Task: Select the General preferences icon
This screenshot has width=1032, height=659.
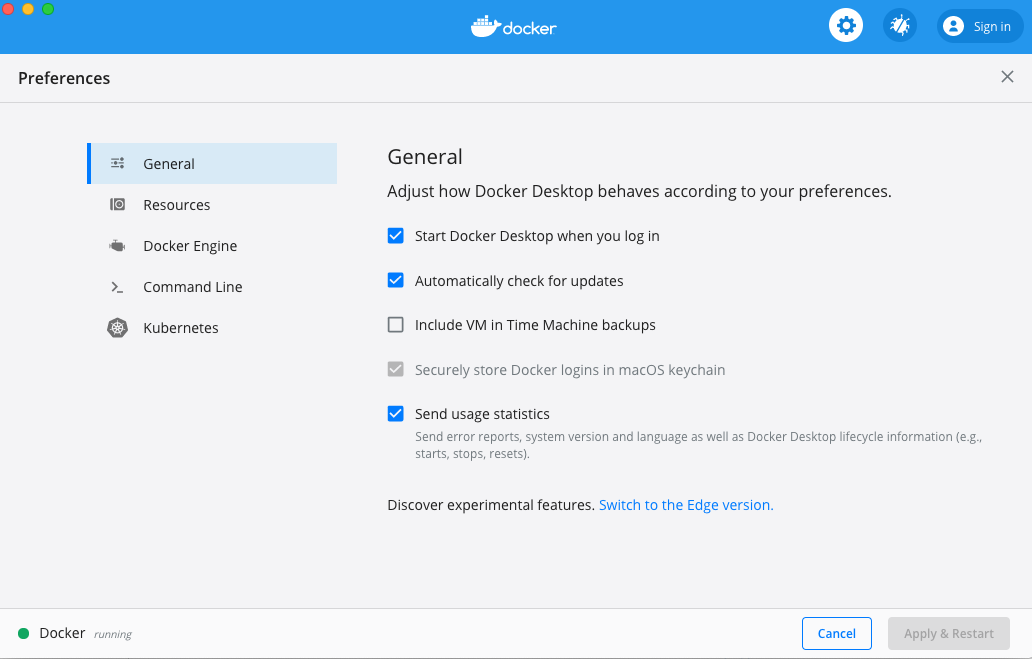Action: tap(118, 162)
